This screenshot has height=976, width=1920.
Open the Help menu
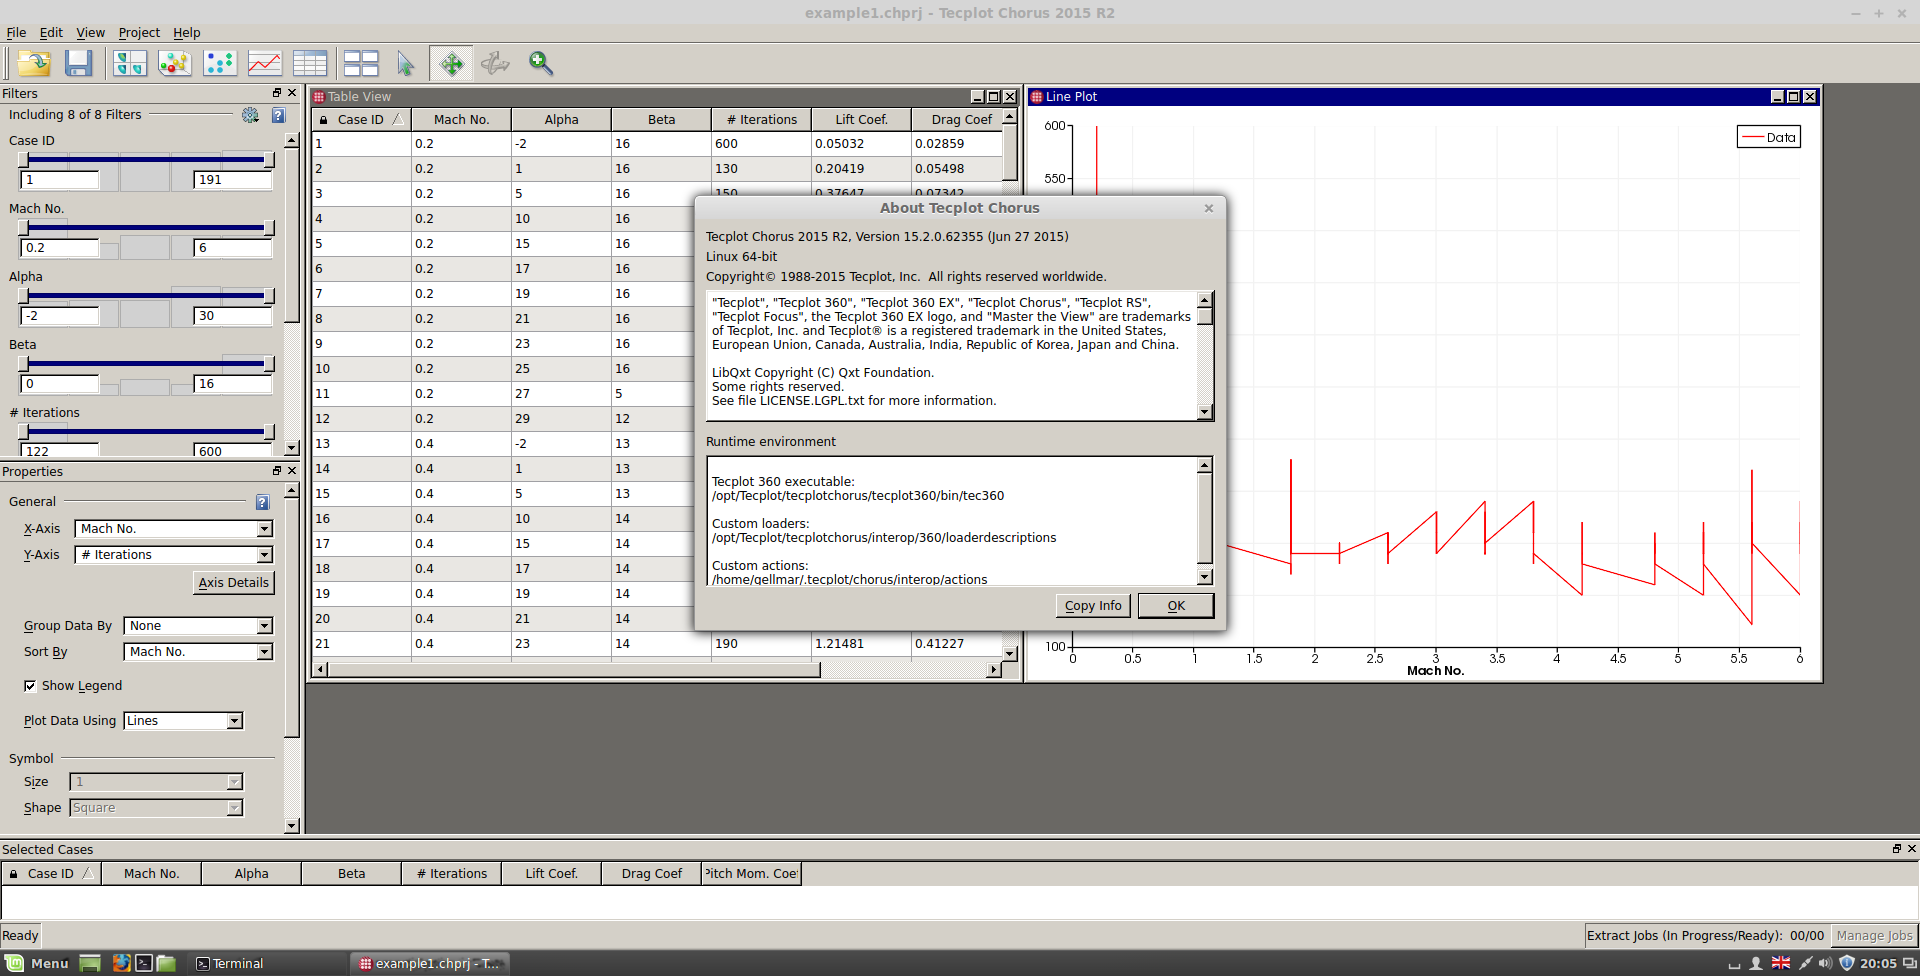(x=186, y=32)
